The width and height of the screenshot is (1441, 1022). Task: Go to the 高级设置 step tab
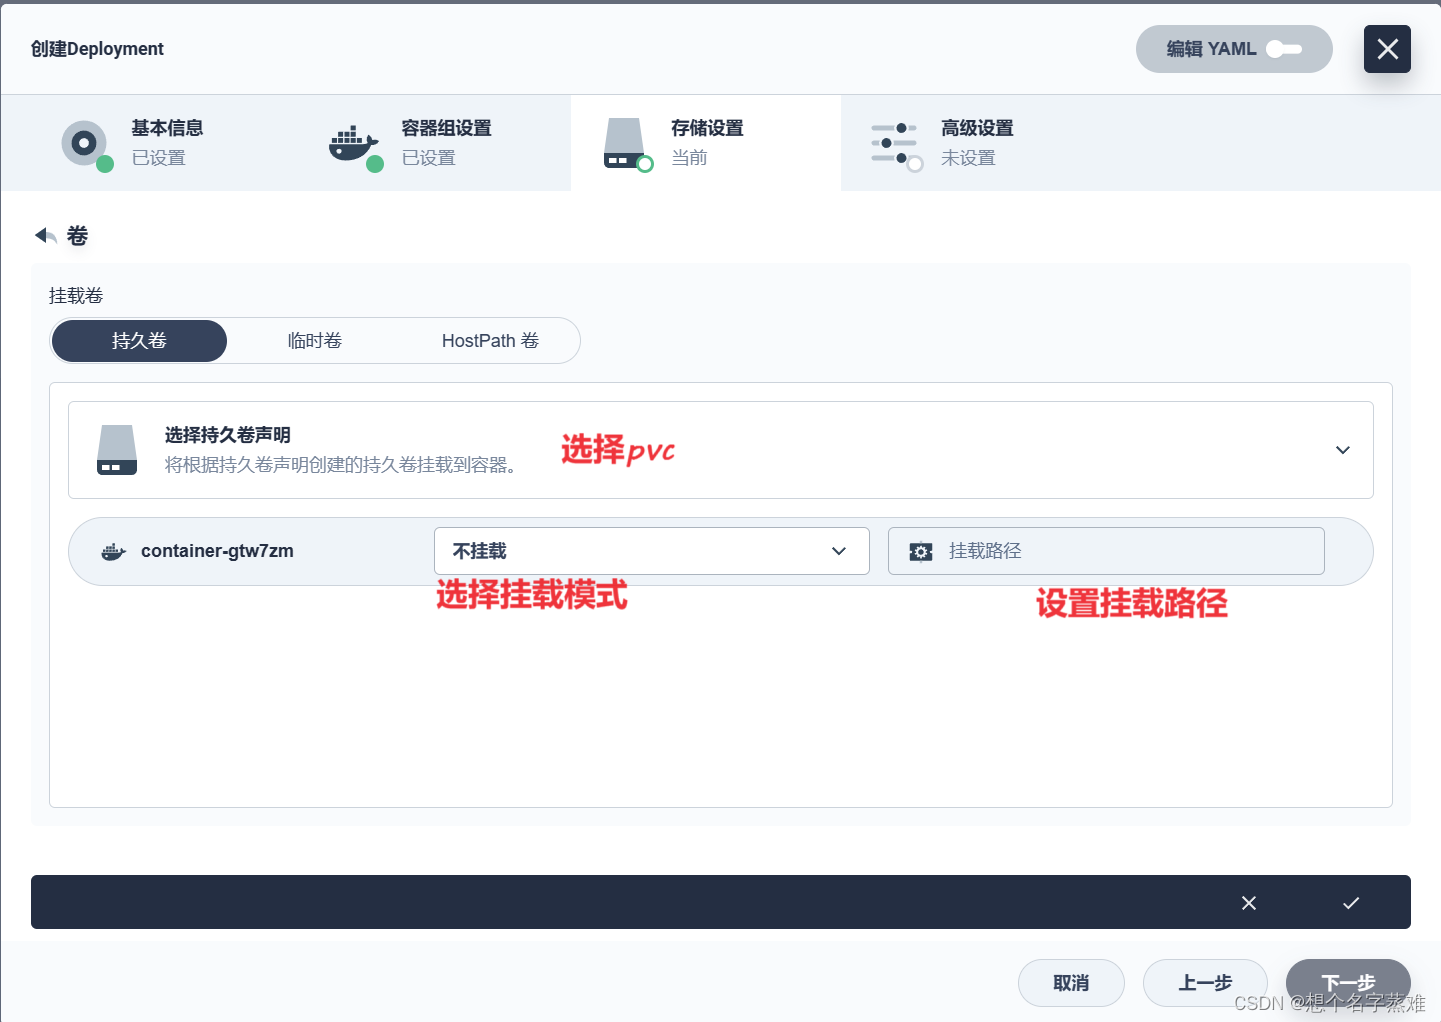(x=976, y=143)
